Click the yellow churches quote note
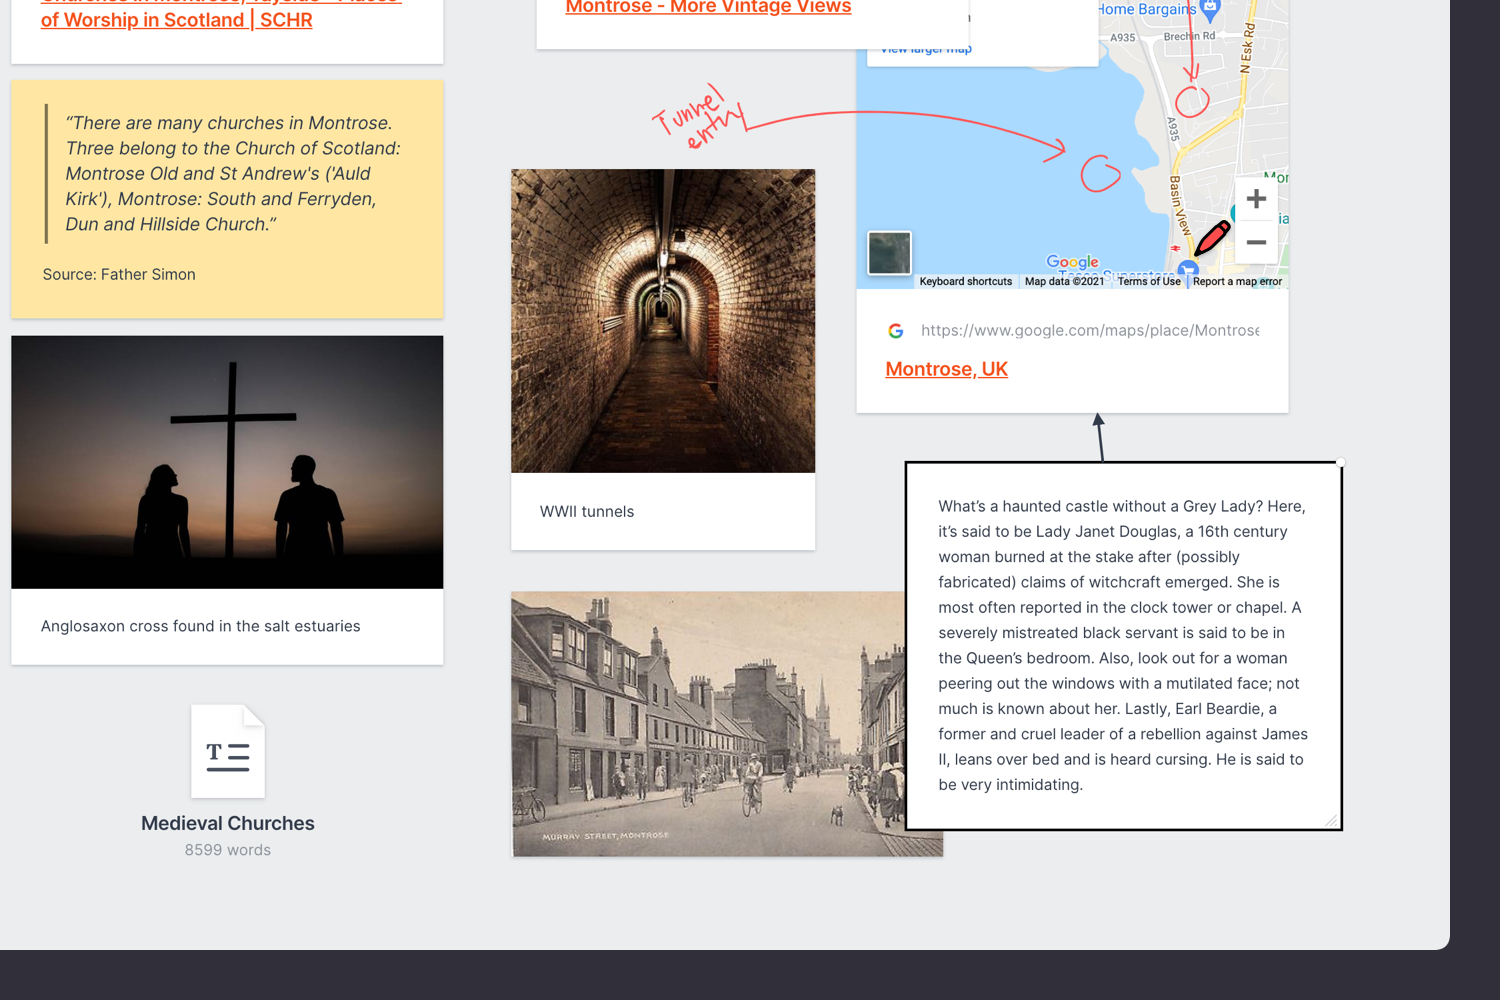Viewport: 1500px width, 1000px height. (227, 199)
